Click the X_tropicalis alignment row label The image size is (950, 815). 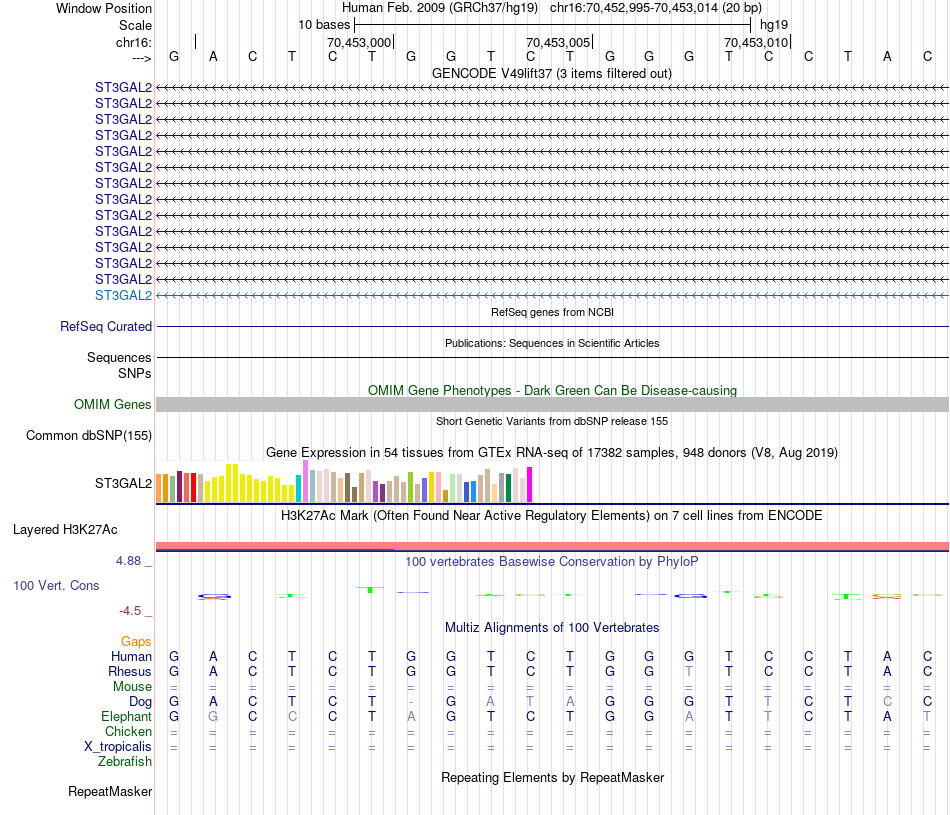[x=118, y=747]
